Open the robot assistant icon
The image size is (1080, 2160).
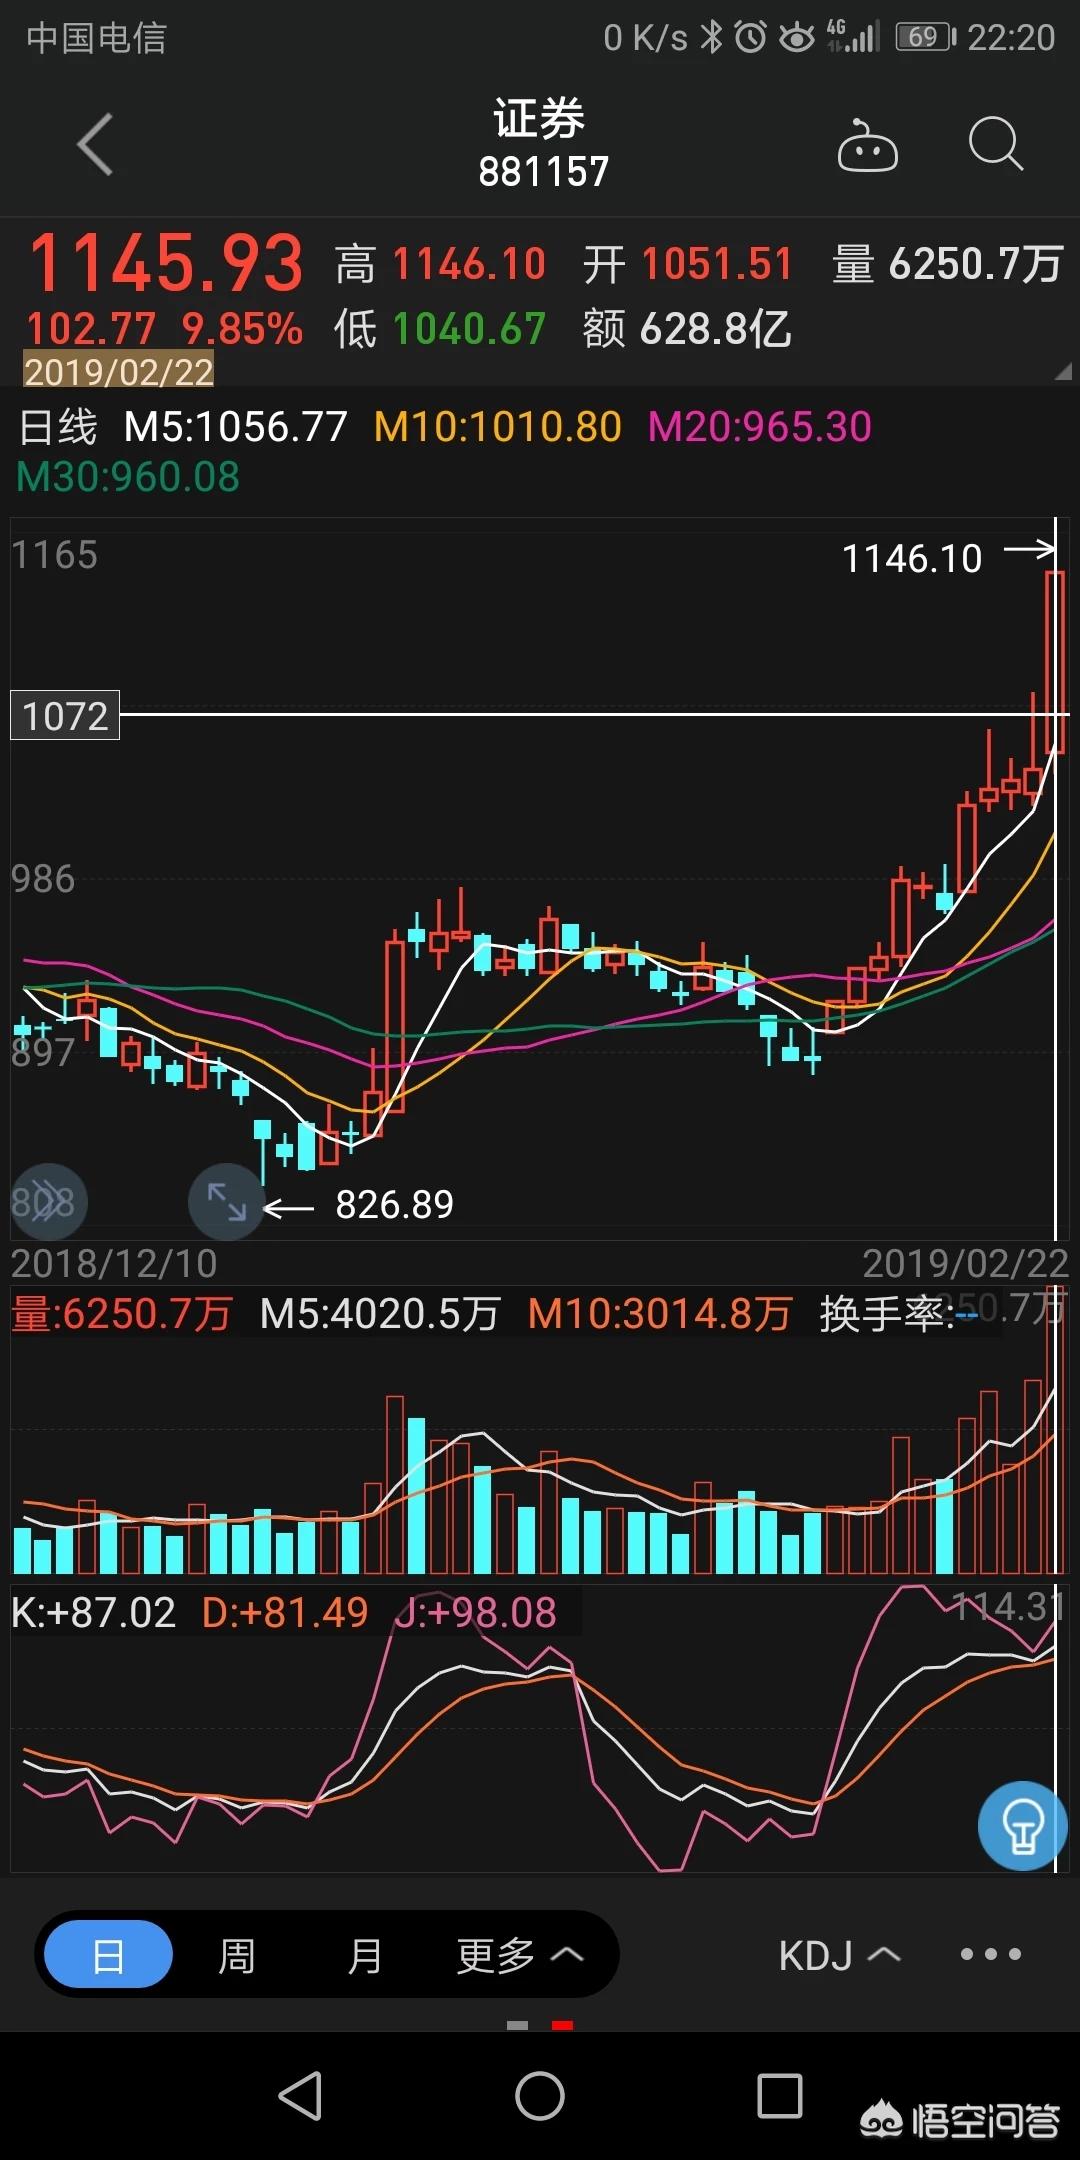coord(867,147)
